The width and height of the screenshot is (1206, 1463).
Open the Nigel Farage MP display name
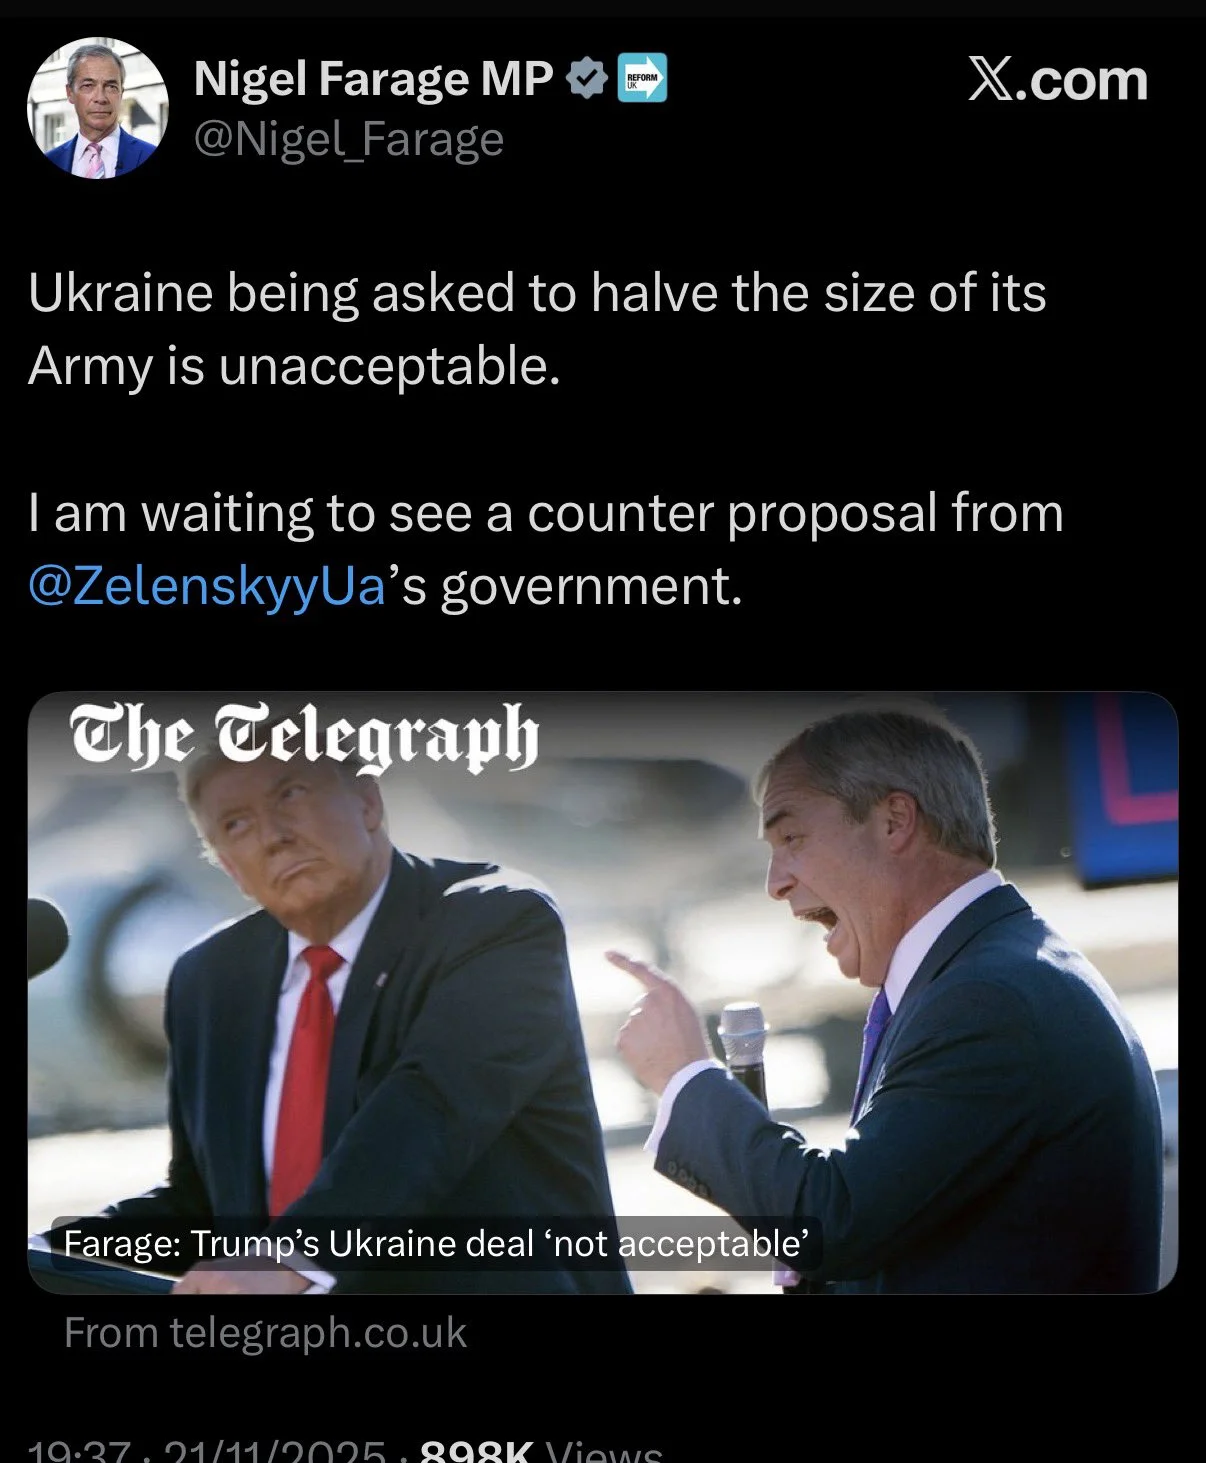coord(373,79)
